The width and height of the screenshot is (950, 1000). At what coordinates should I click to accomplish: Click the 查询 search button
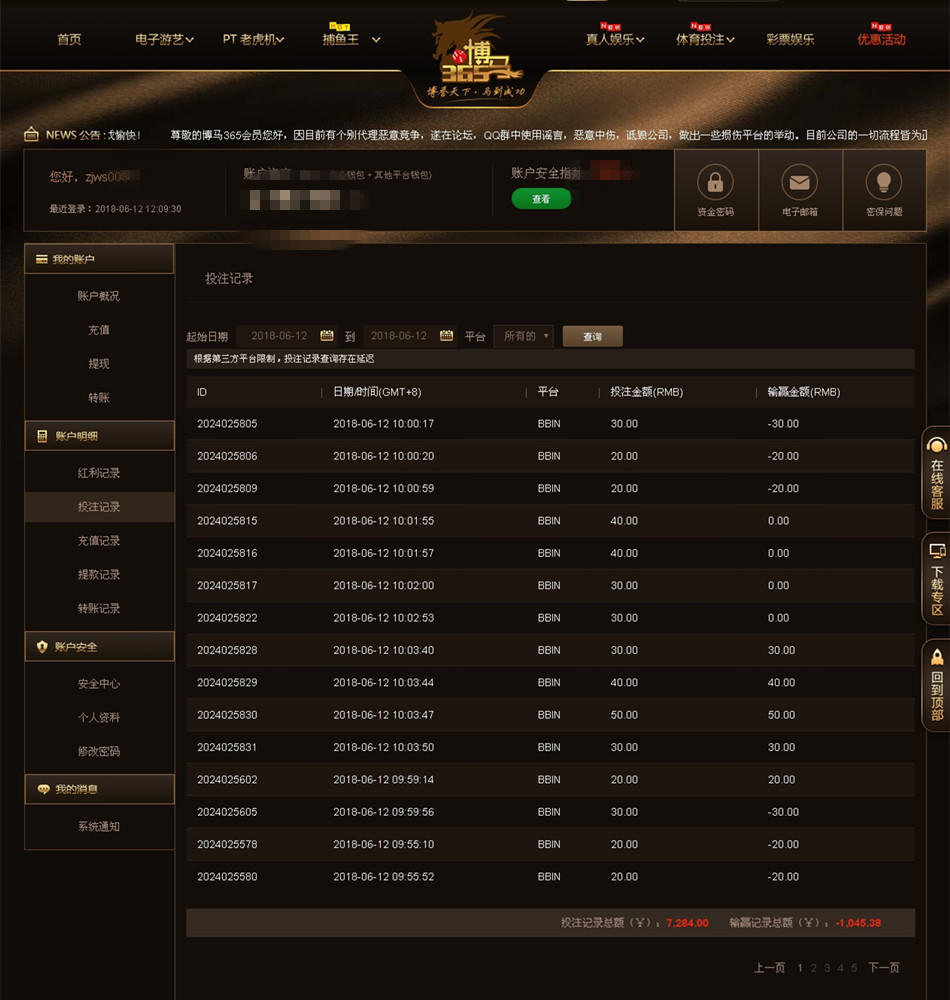tap(592, 336)
